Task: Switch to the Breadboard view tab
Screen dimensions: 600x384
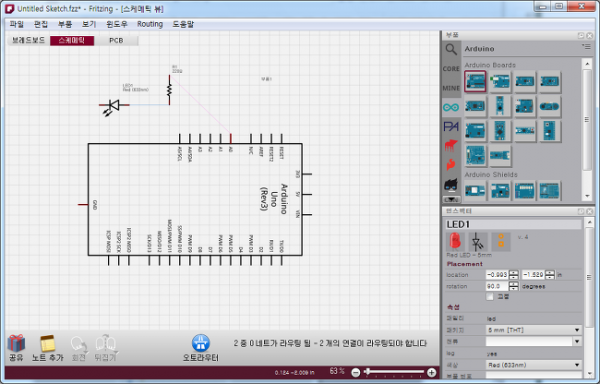Action: pyautogui.click(x=28, y=40)
